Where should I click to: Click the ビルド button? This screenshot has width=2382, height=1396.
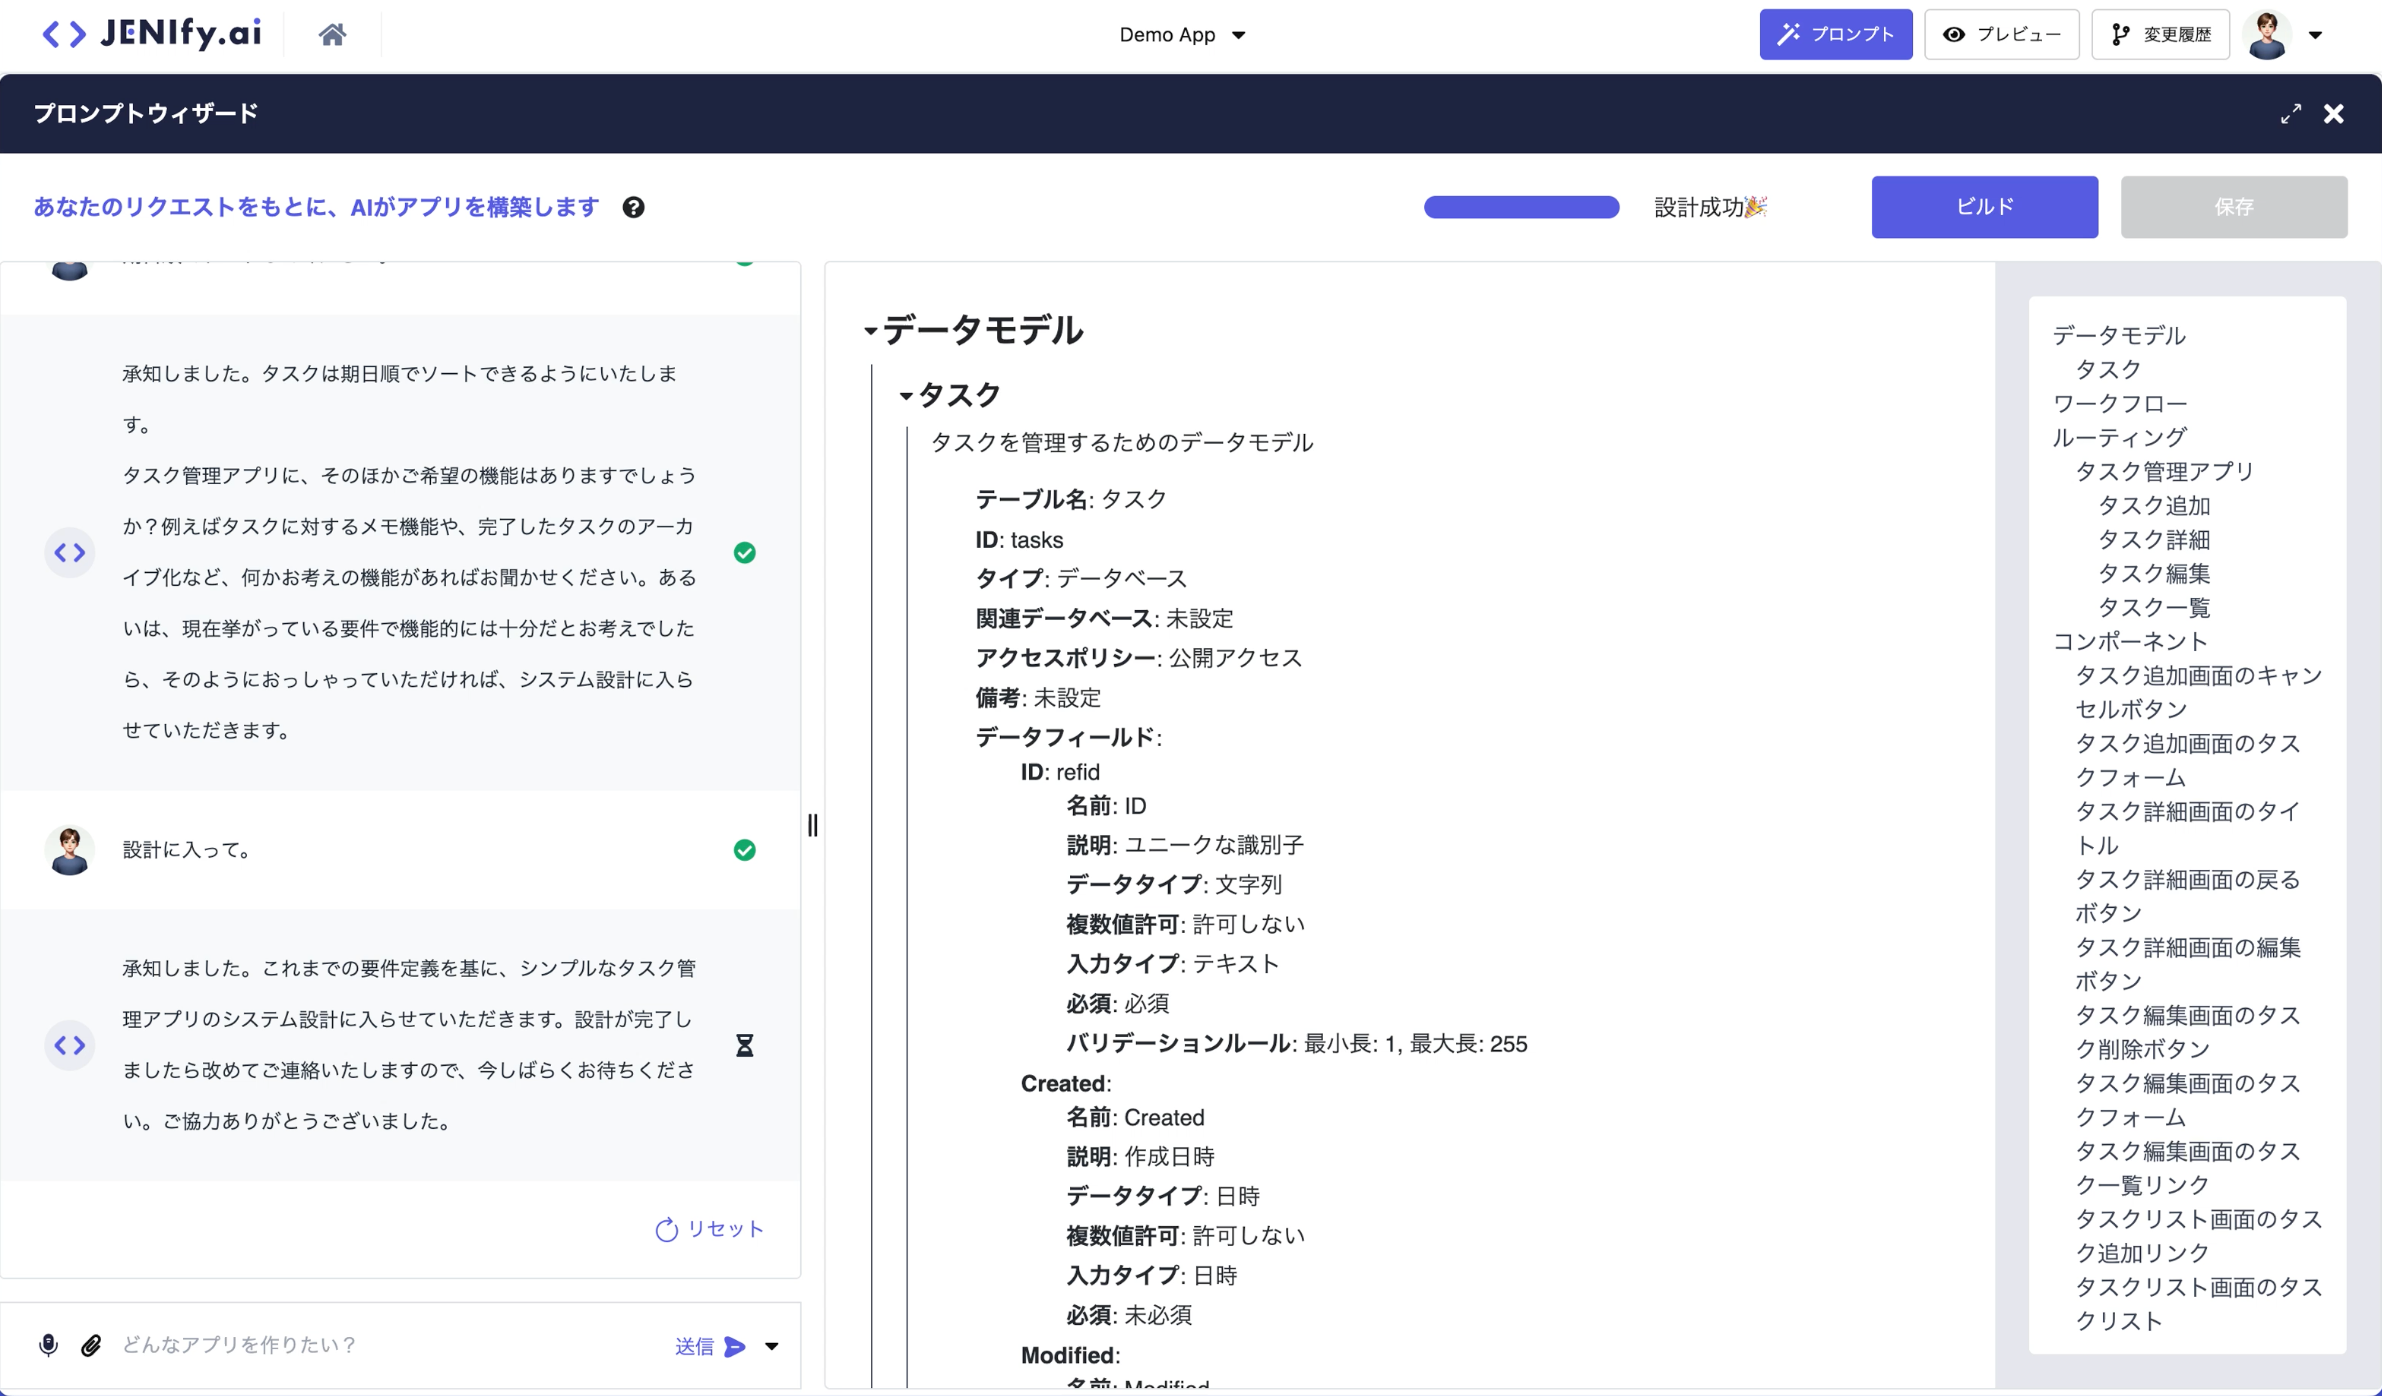pyautogui.click(x=1984, y=207)
